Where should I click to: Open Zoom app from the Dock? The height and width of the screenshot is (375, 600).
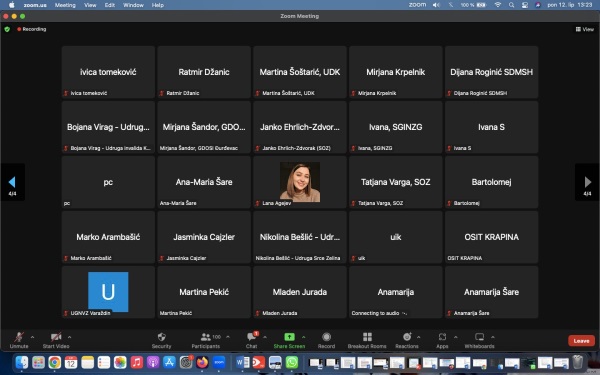(219, 362)
